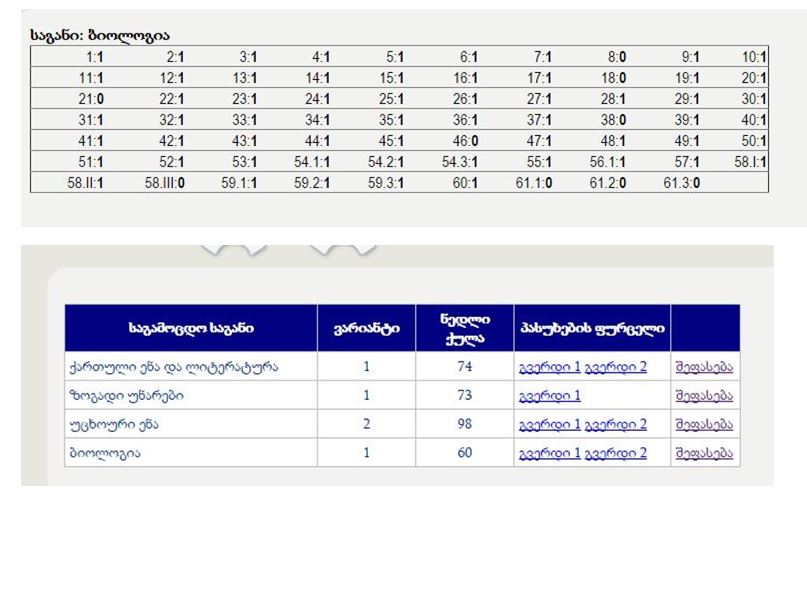Image resolution: width=807 pixels, height=610 pixels.
Task: Click answer cell 42:1
Action: tap(172, 141)
